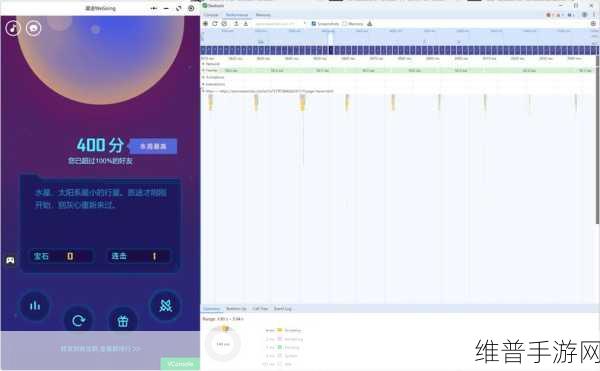Click the Scripting legend yellow swatch
This screenshot has width=600, height=371.
[280, 330]
